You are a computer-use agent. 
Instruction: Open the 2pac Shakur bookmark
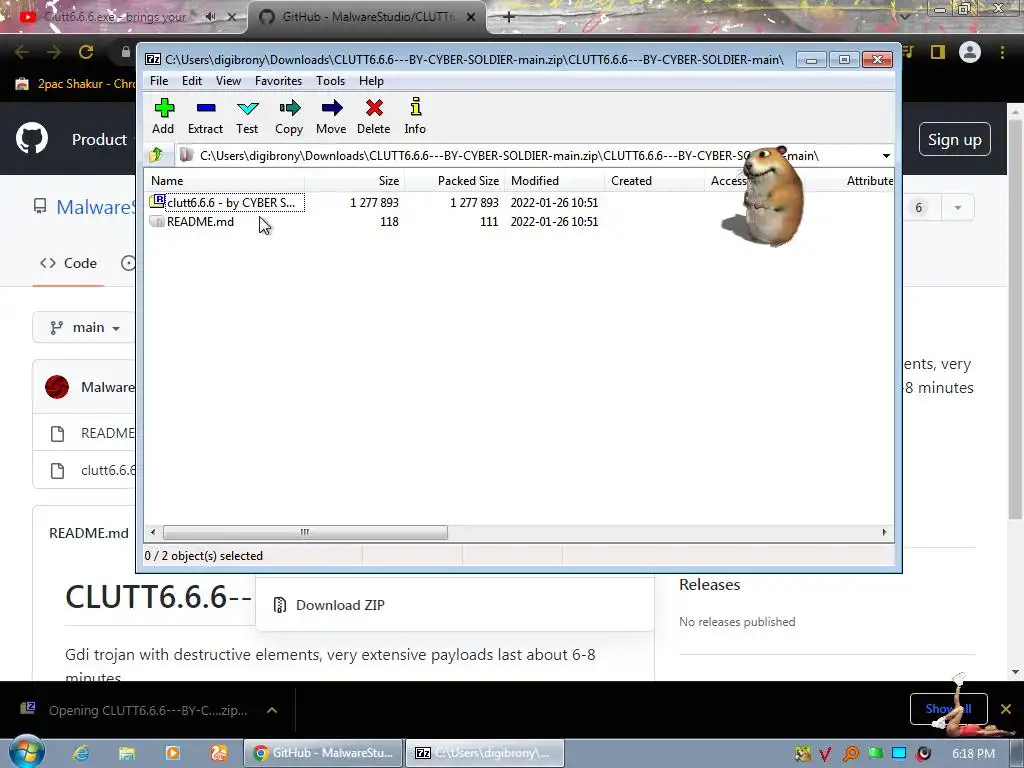pyautogui.click(x=74, y=84)
